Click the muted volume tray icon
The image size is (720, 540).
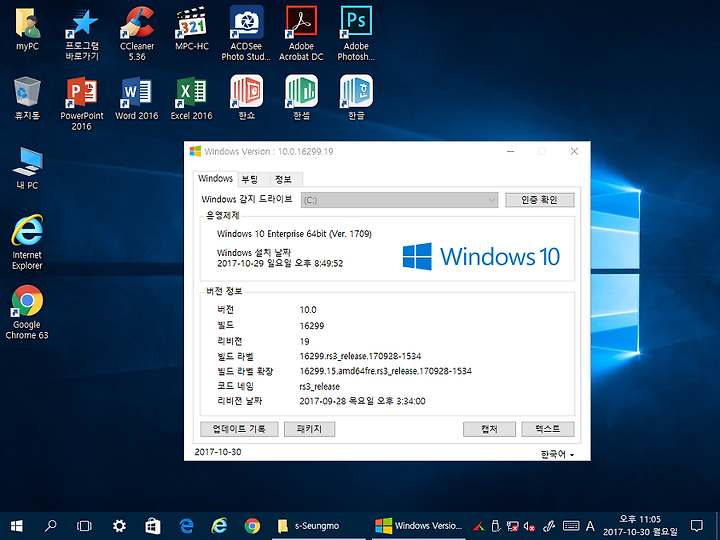point(529,526)
